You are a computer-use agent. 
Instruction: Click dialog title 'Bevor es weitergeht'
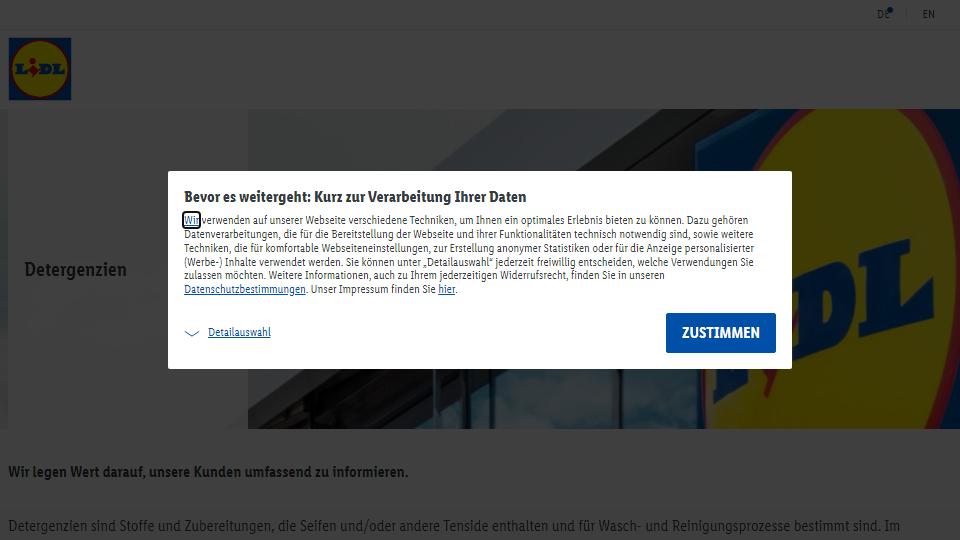pyautogui.click(x=355, y=197)
